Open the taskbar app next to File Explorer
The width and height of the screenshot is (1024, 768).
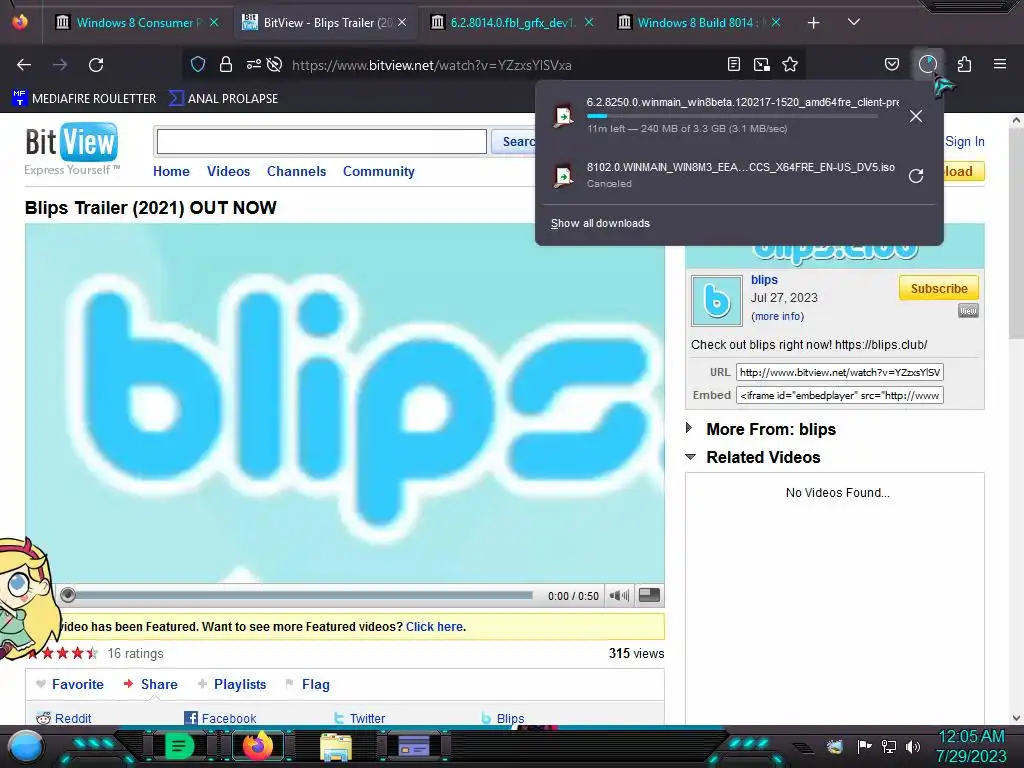[413, 746]
